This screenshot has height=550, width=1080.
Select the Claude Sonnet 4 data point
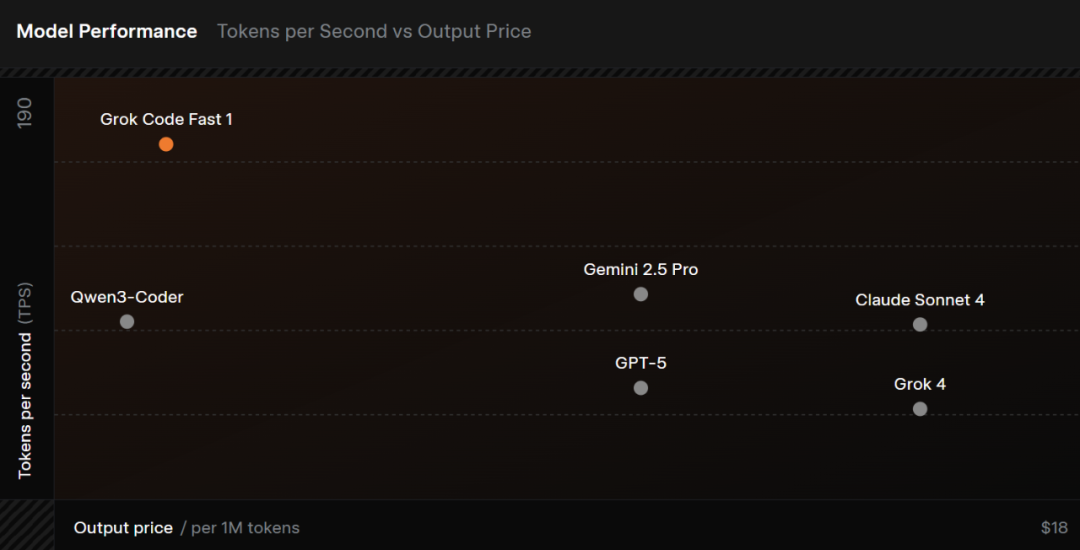920,325
